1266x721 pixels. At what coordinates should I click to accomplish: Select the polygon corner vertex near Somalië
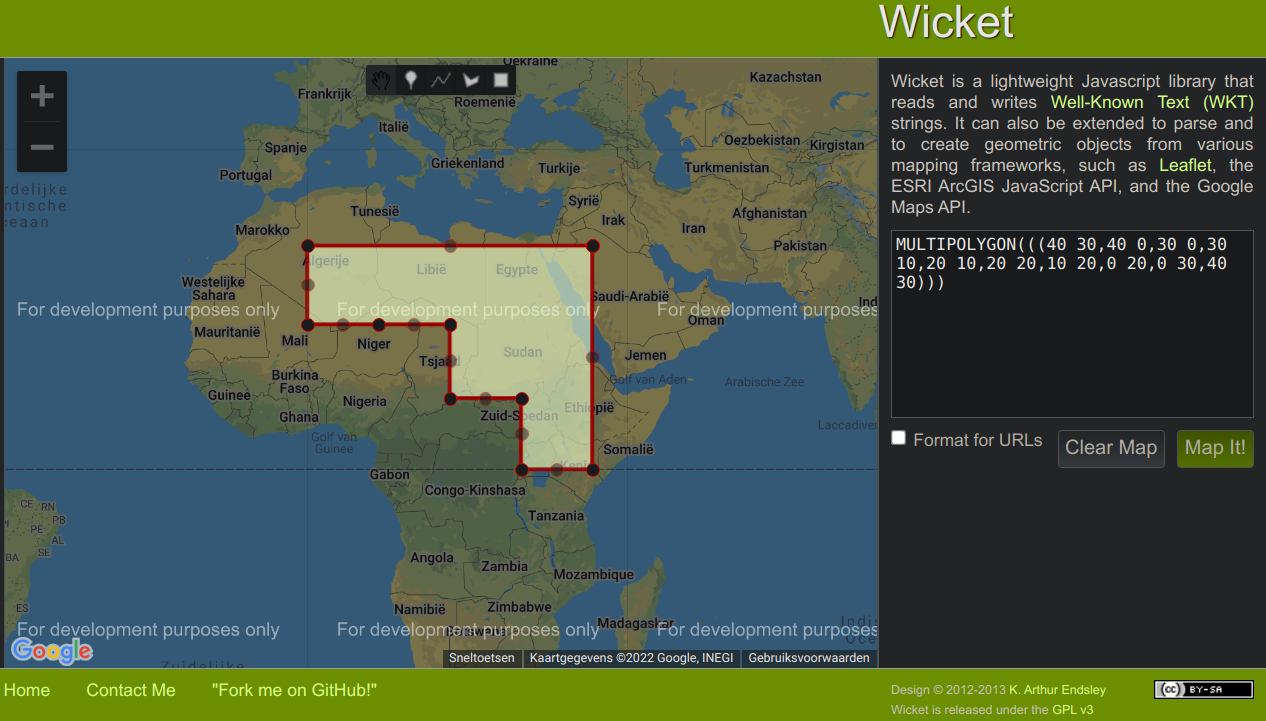593,470
